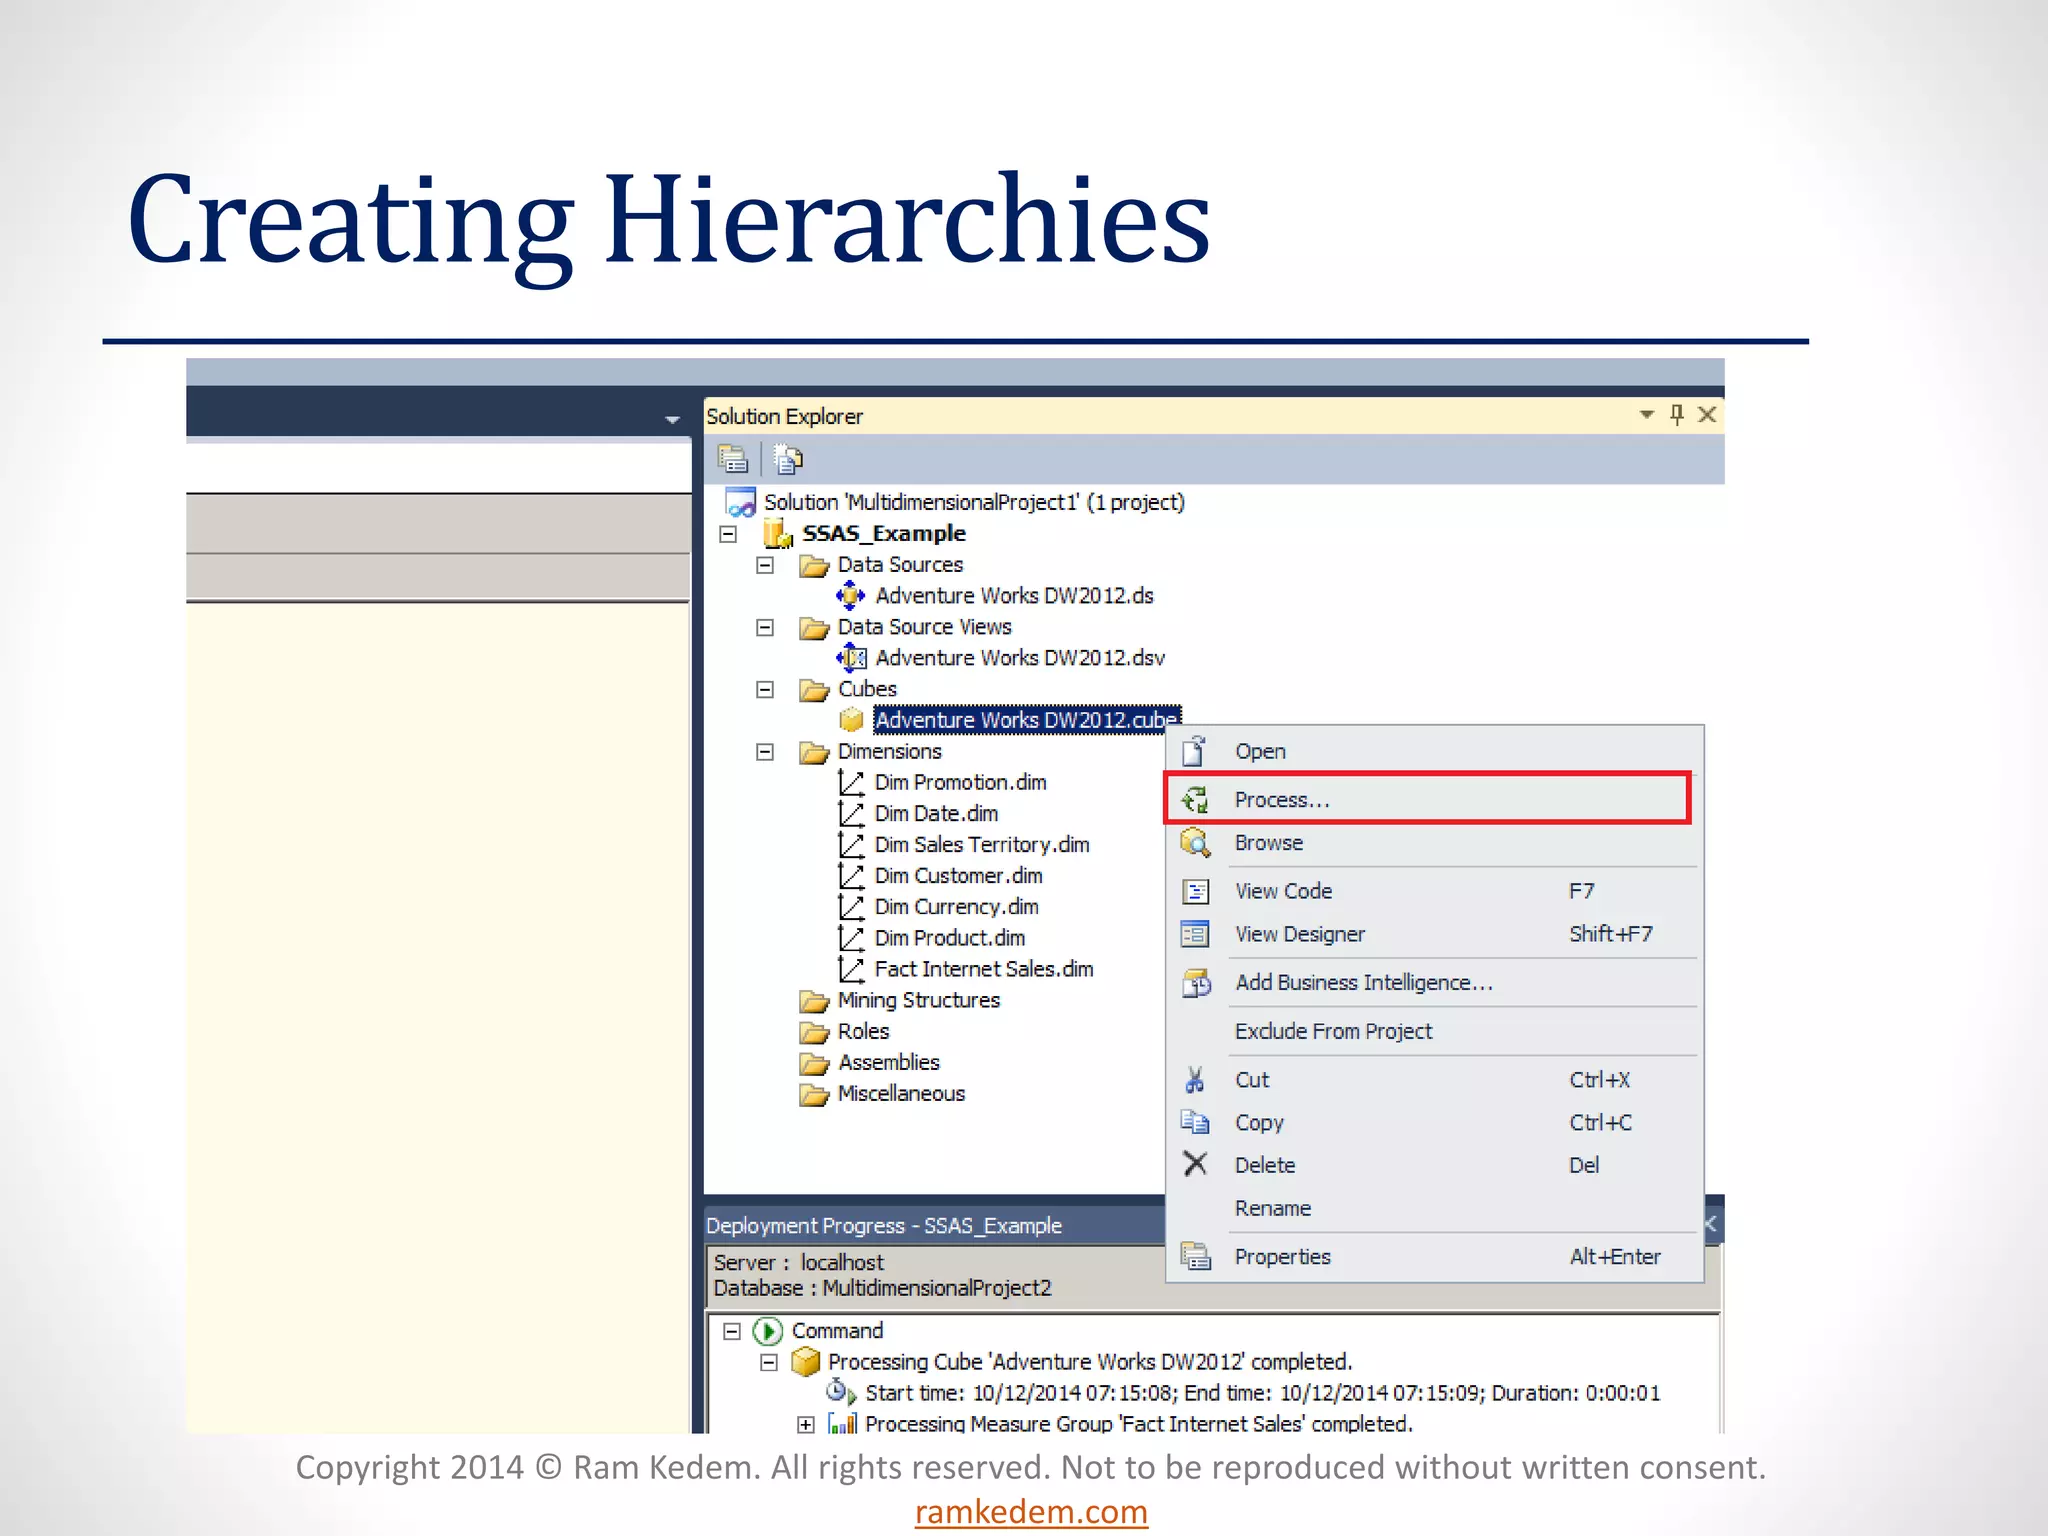
Task: Click the Pin icon of Solution Explorer panel
Action: 1677,414
